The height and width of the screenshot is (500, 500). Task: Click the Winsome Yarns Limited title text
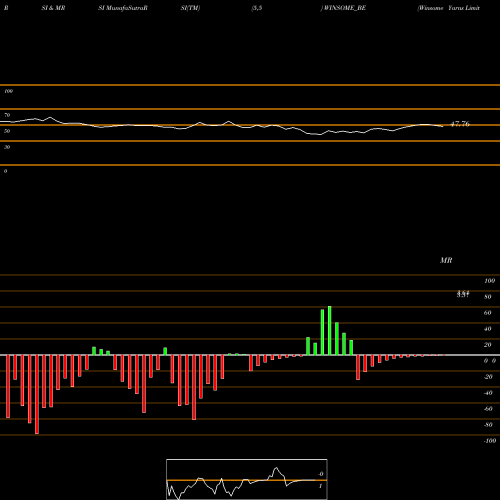[x=449, y=8]
